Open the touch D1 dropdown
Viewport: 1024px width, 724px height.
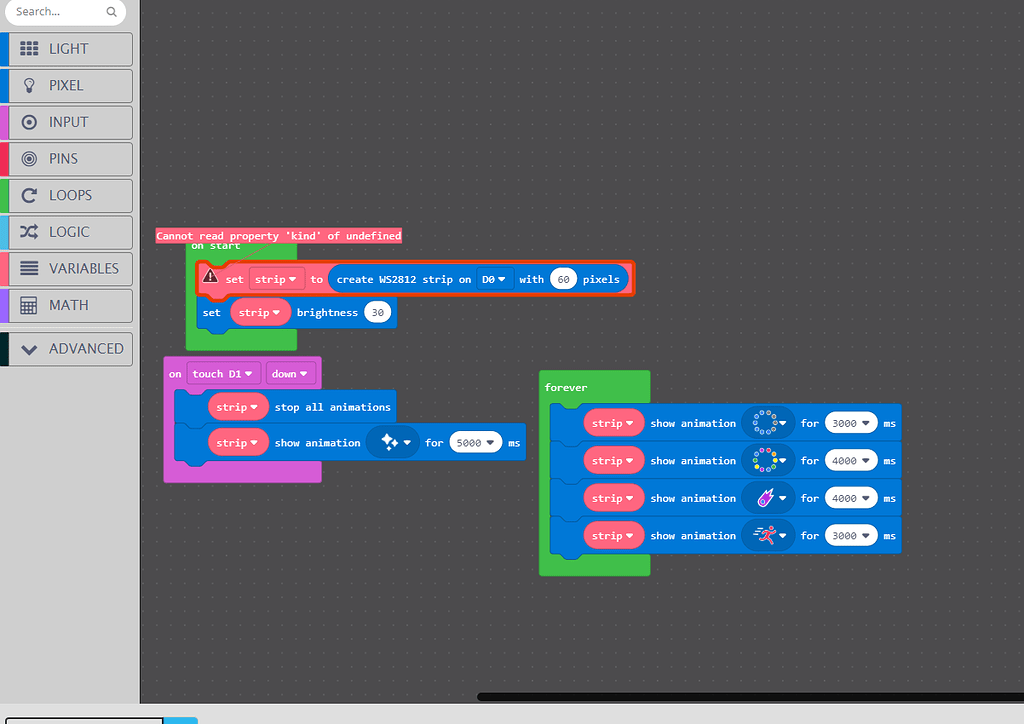223,374
